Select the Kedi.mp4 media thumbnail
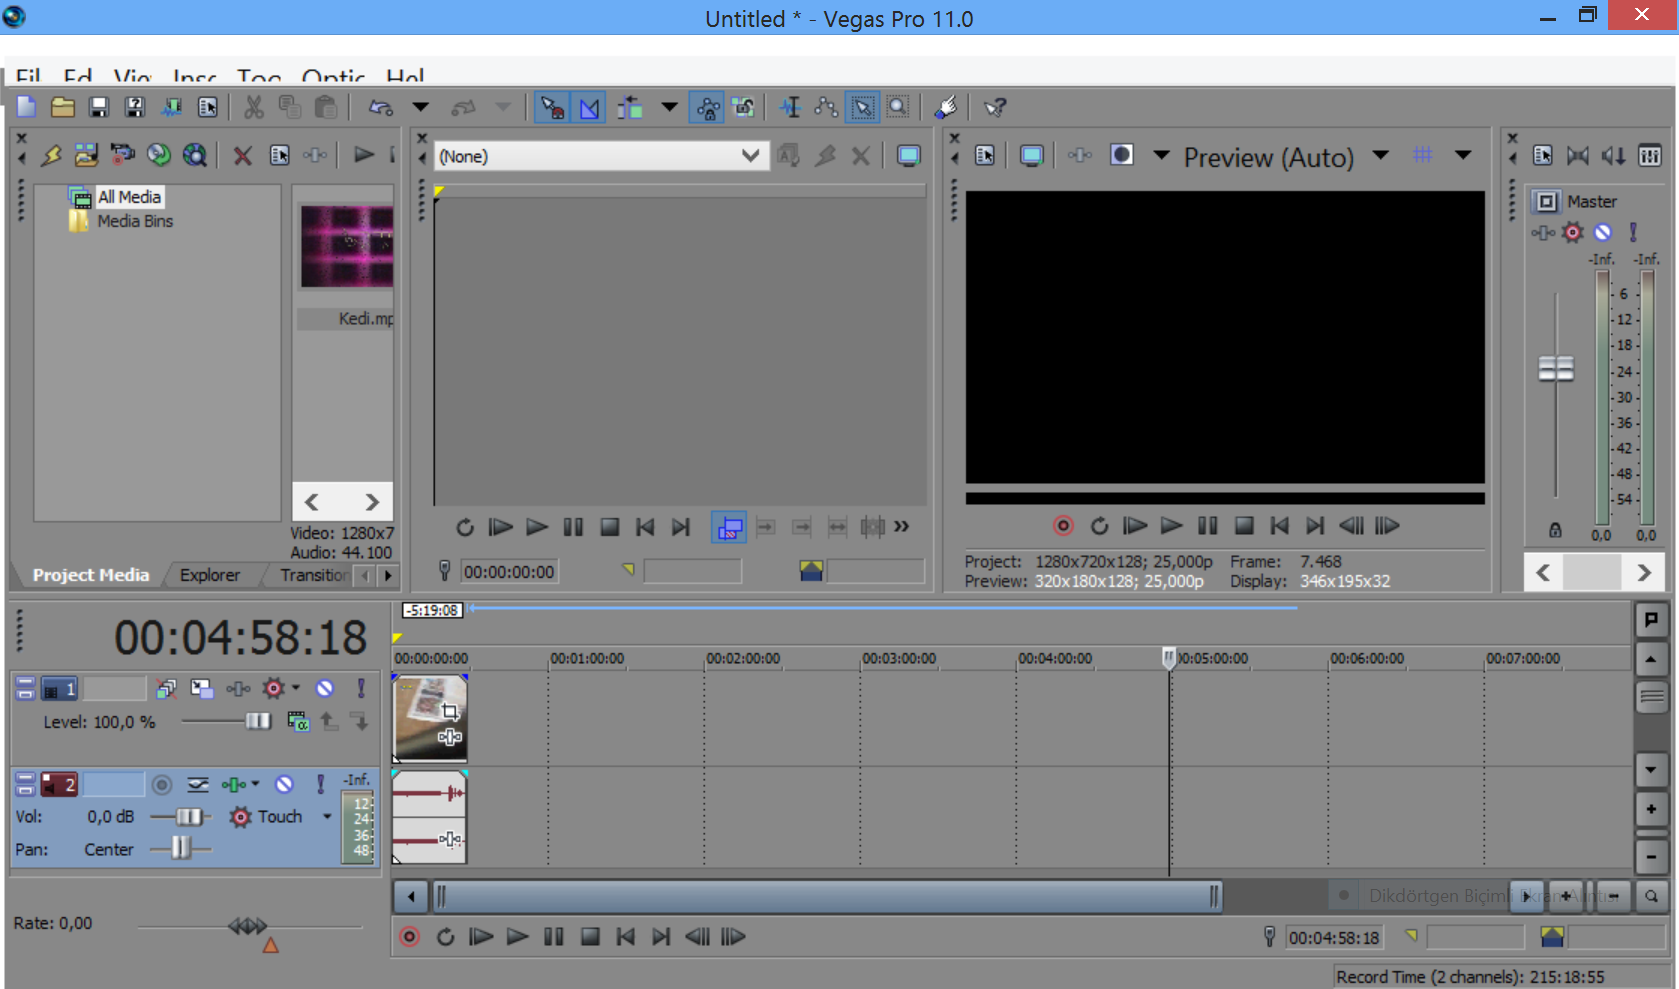Screen dimensions: 1679x989 click(x=347, y=246)
